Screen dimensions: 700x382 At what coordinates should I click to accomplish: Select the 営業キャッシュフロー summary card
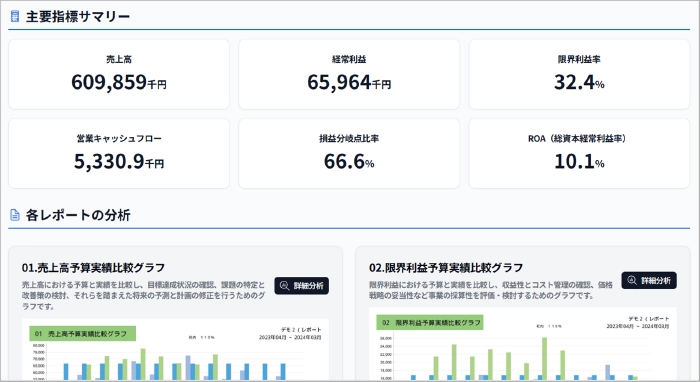coord(119,154)
